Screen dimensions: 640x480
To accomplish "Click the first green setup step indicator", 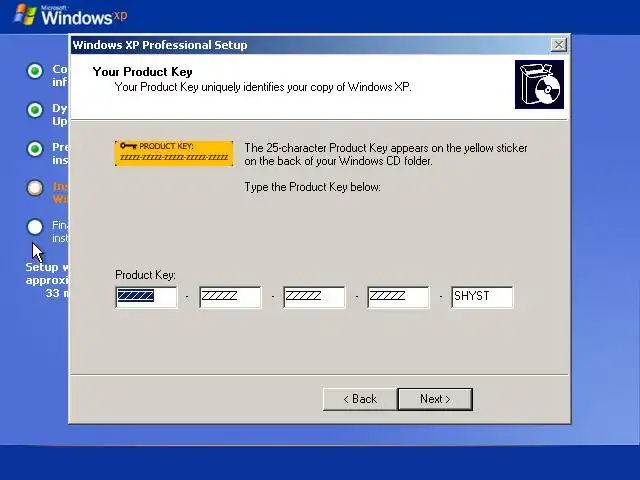I will (x=35, y=71).
